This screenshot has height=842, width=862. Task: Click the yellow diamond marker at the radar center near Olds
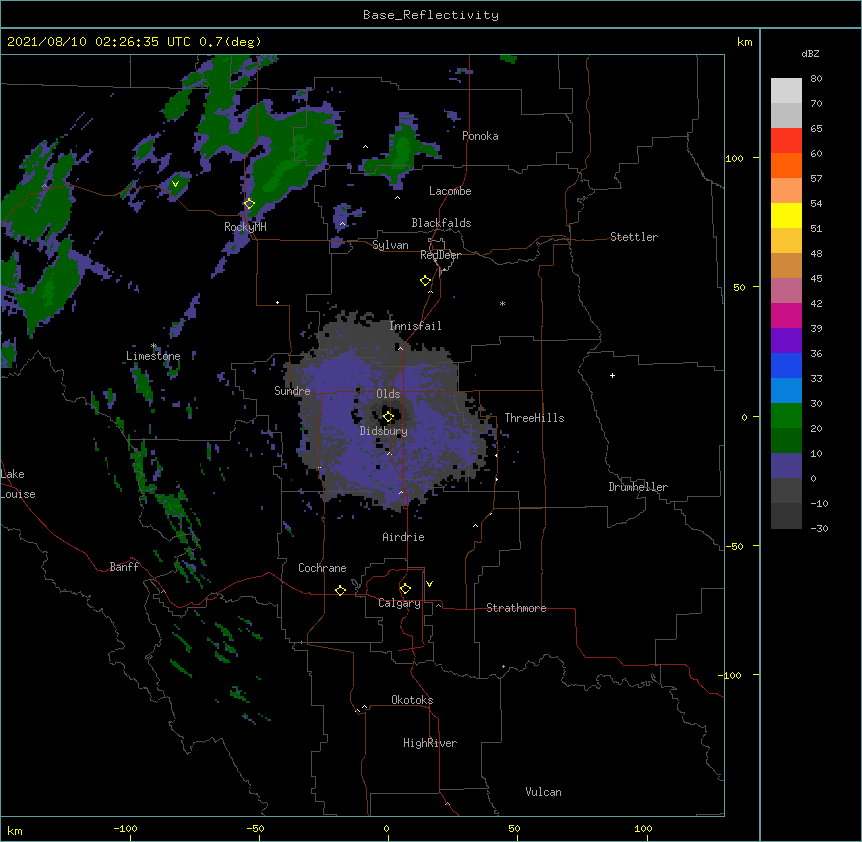[388, 417]
